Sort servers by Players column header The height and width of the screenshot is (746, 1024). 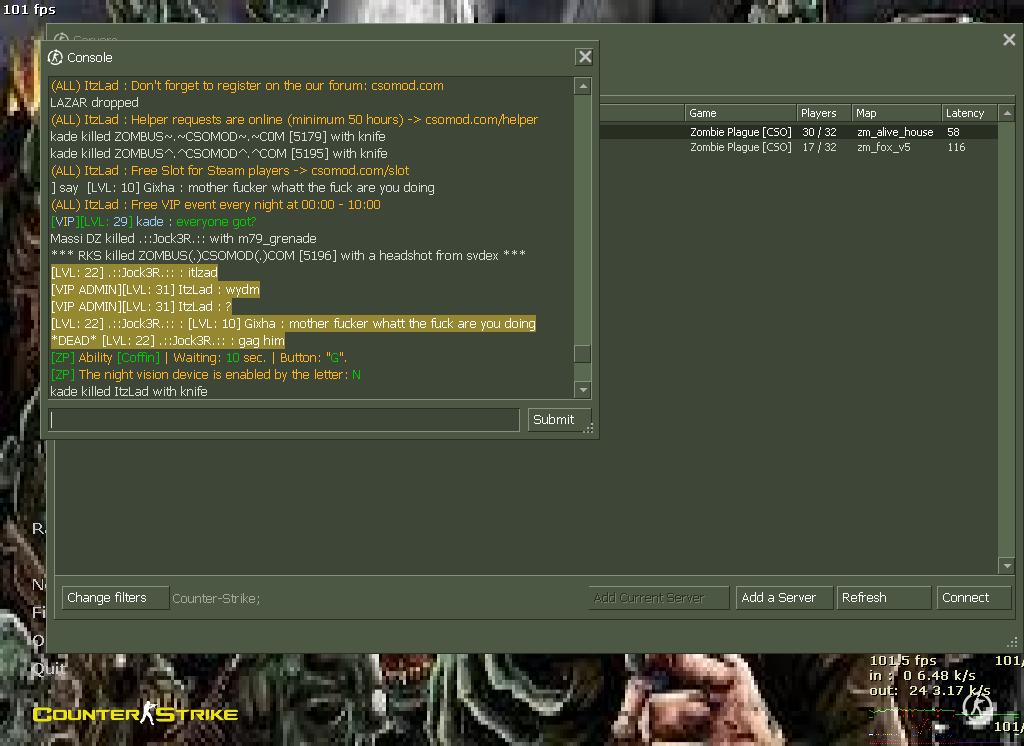click(823, 113)
